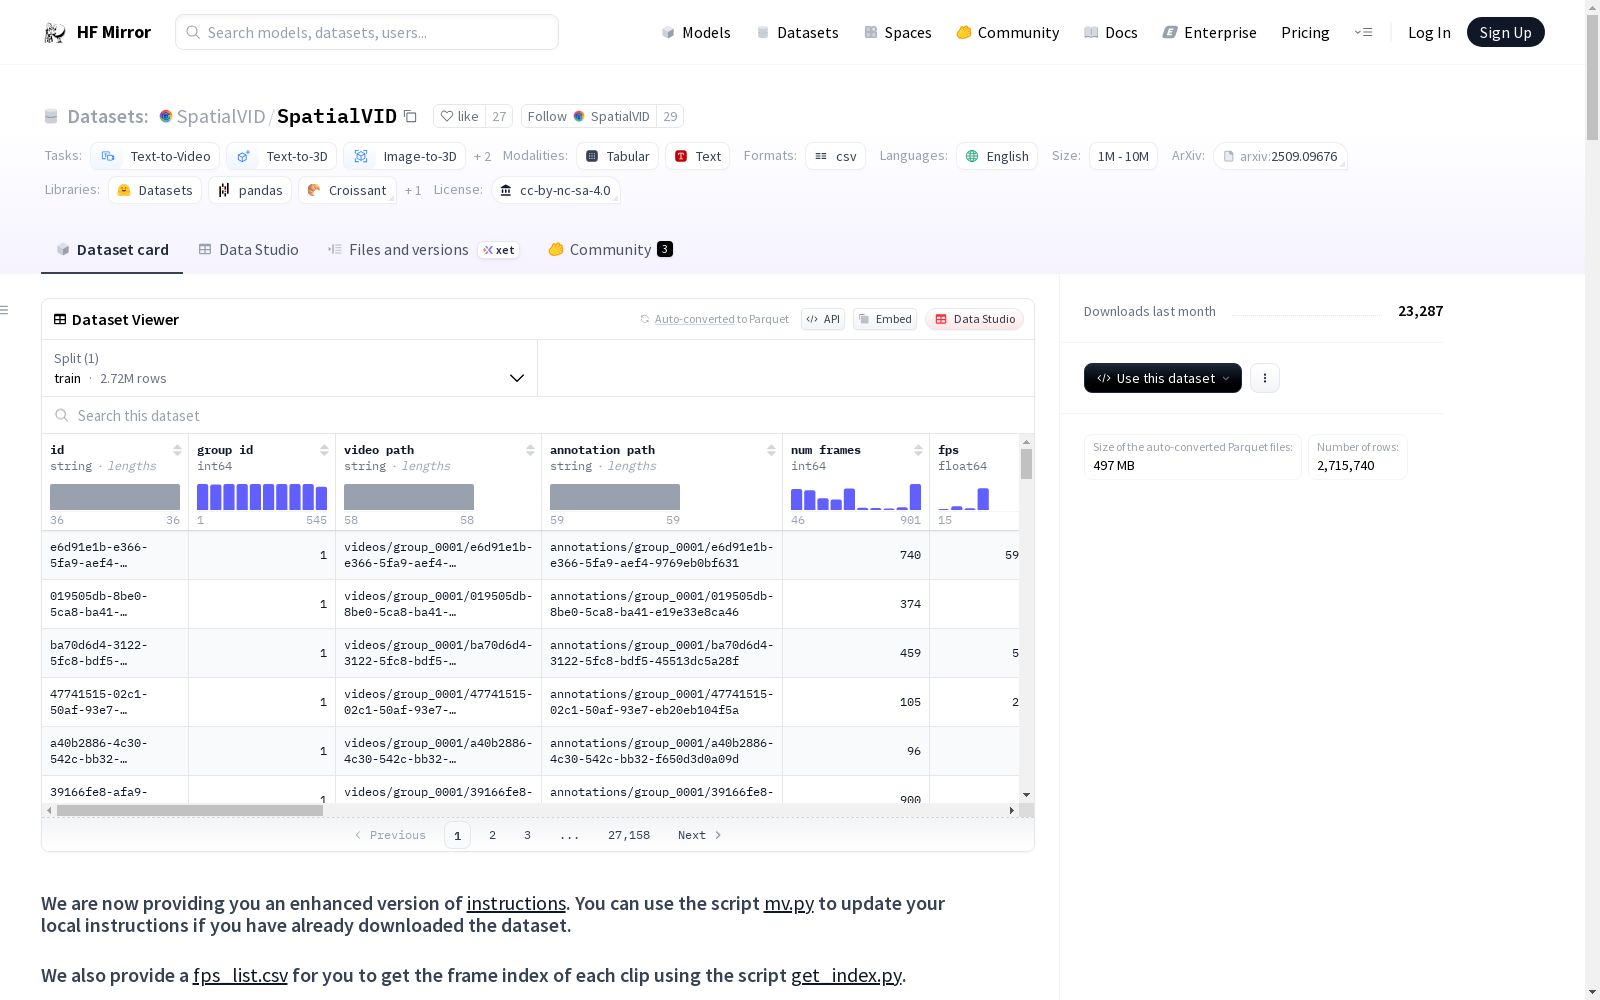Expand the +2 additional tasks

coord(482,156)
